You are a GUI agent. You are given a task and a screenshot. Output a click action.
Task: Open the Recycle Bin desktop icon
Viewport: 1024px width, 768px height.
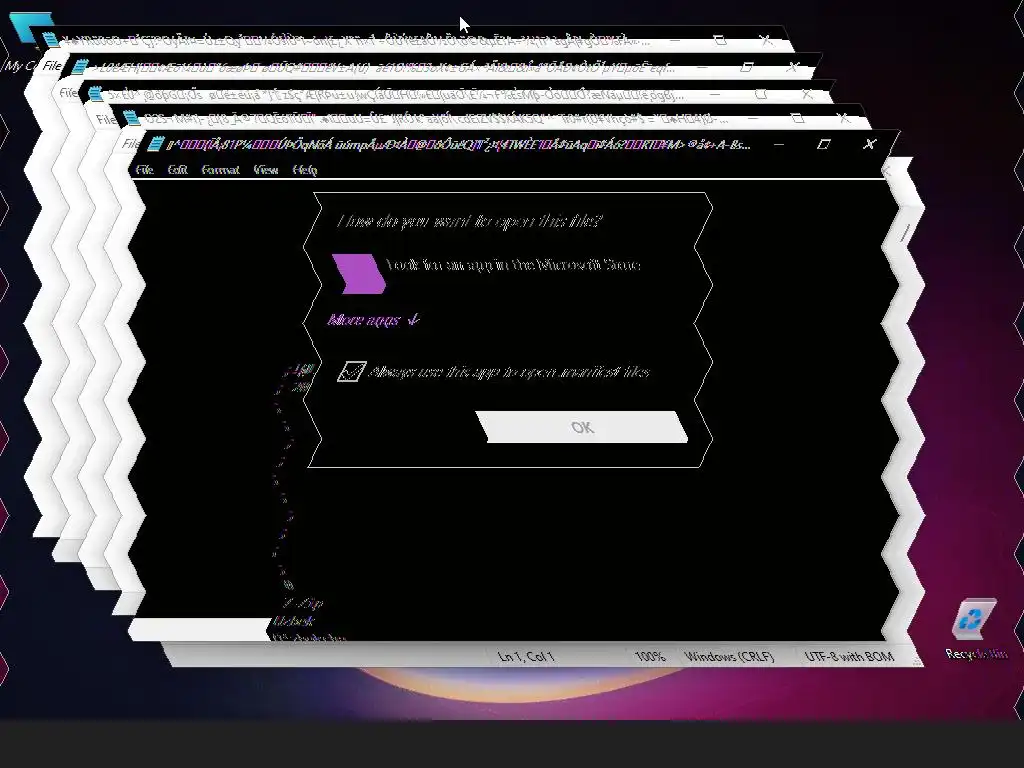pyautogui.click(x=974, y=626)
